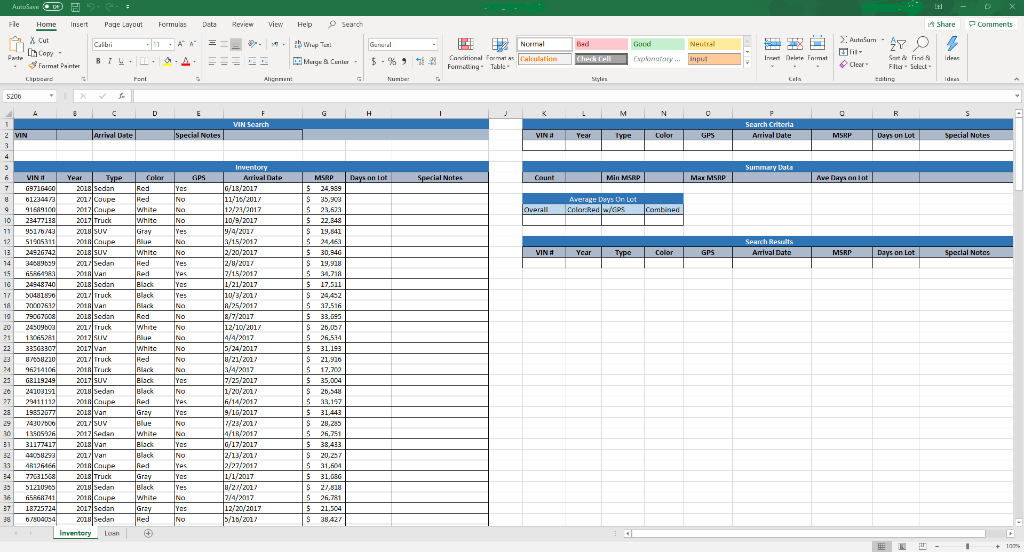Toggle Bottom Align

[x=236, y=44]
